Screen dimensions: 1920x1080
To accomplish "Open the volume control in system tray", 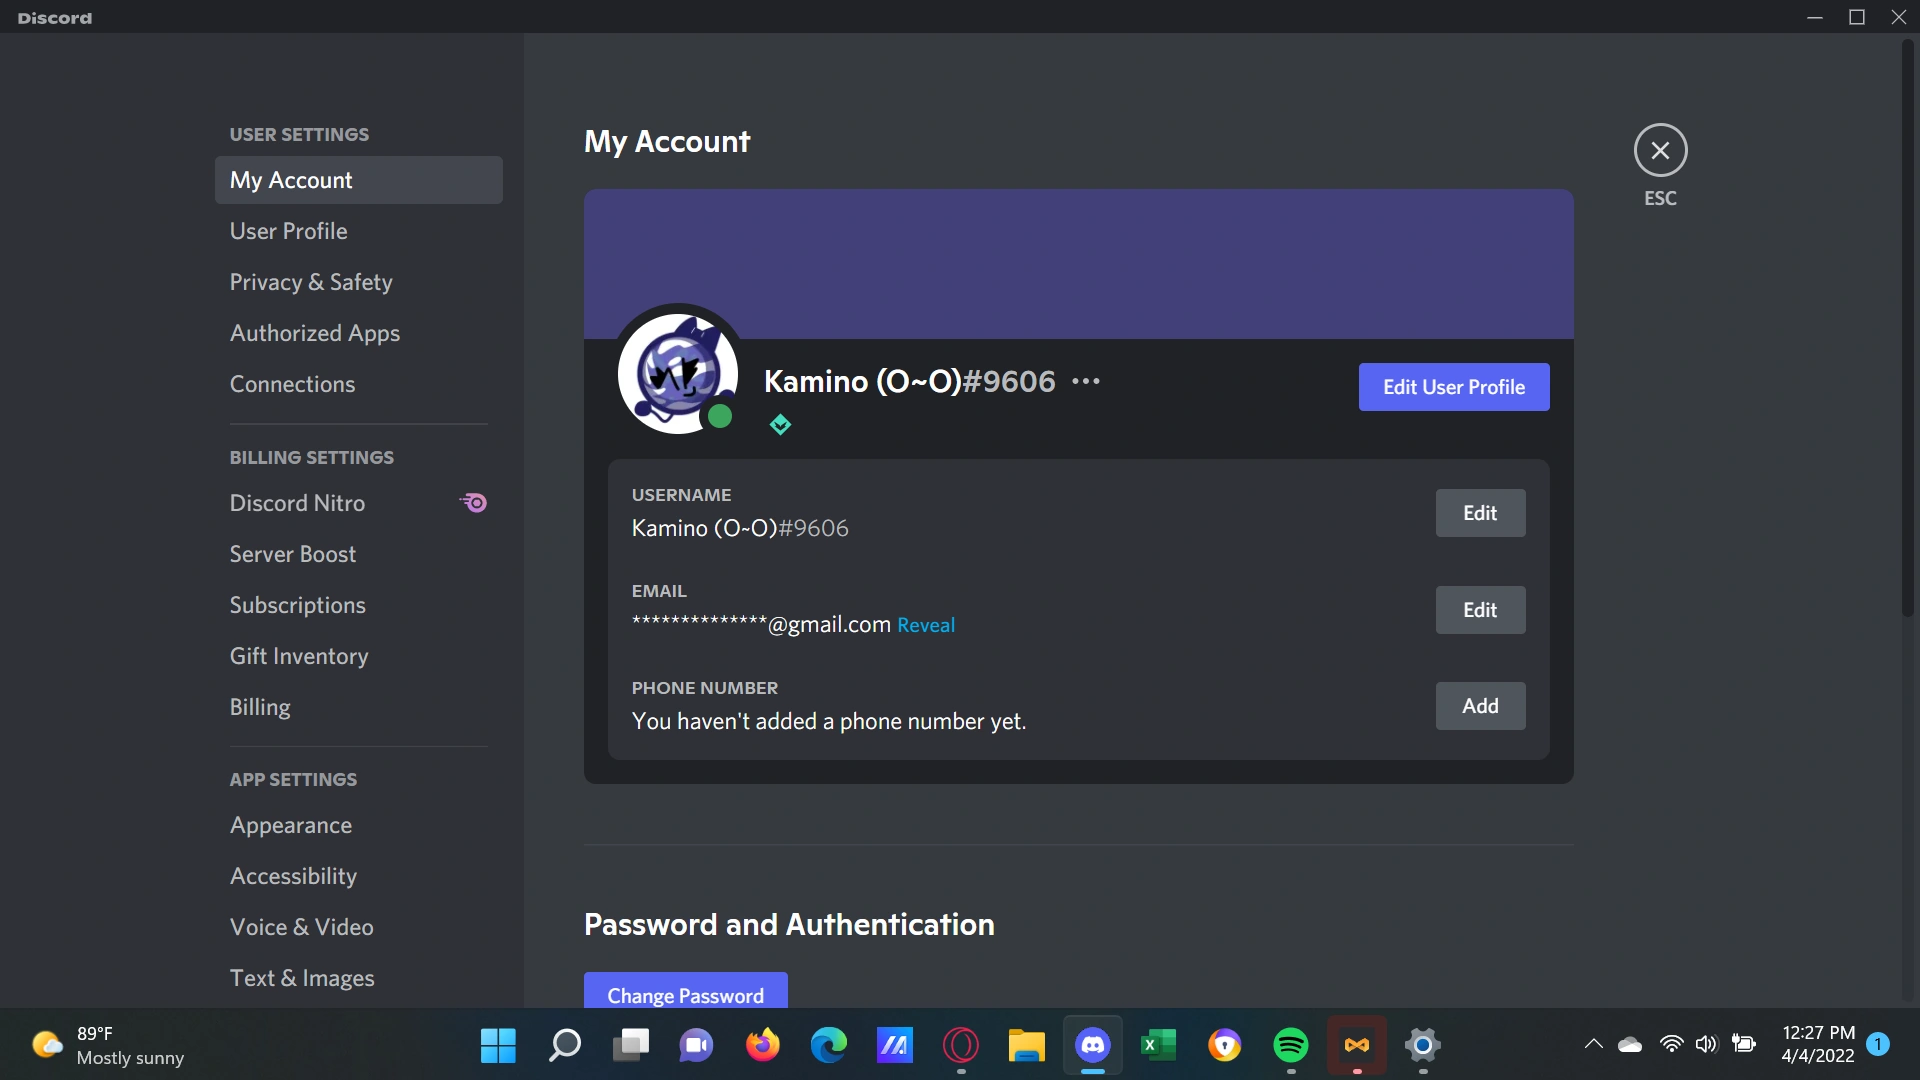I will coord(1706,1044).
